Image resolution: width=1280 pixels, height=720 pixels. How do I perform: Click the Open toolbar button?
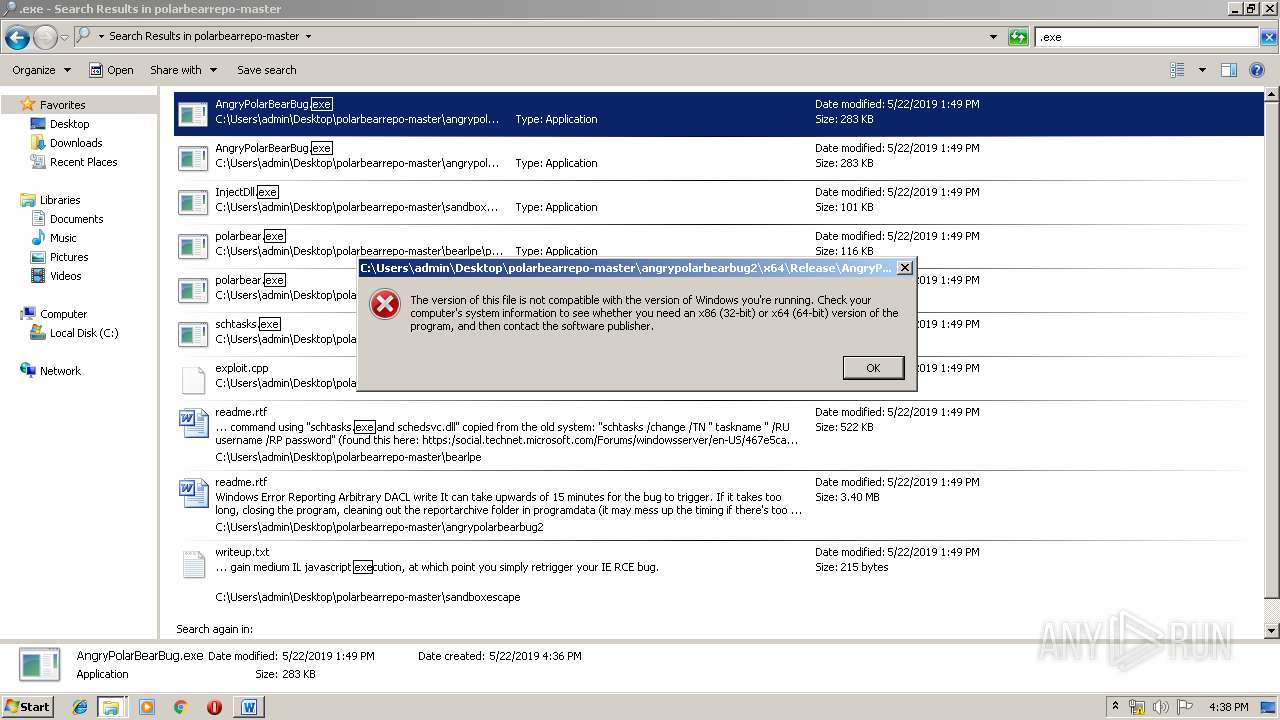(111, 70)
